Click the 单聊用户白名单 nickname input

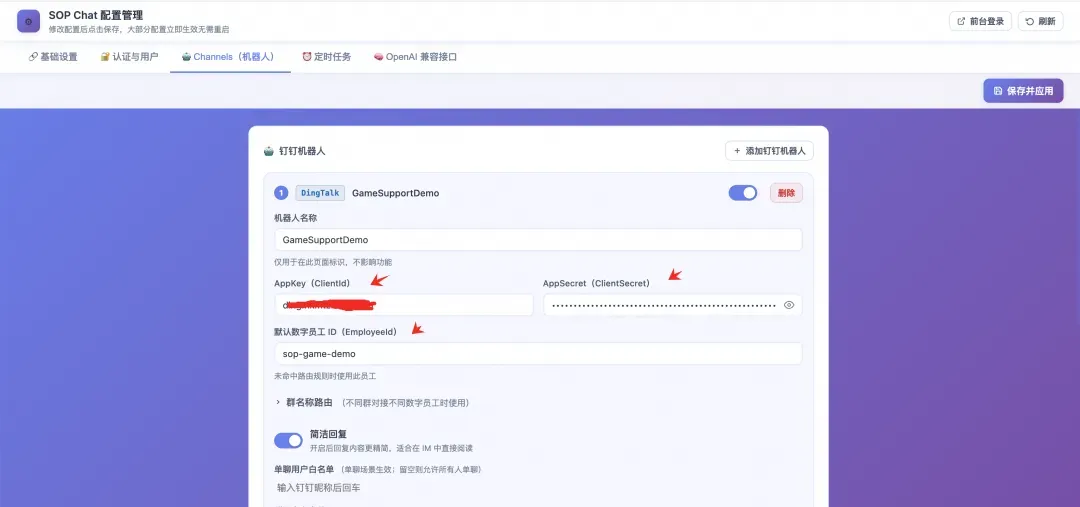click(x=538, y=488)
